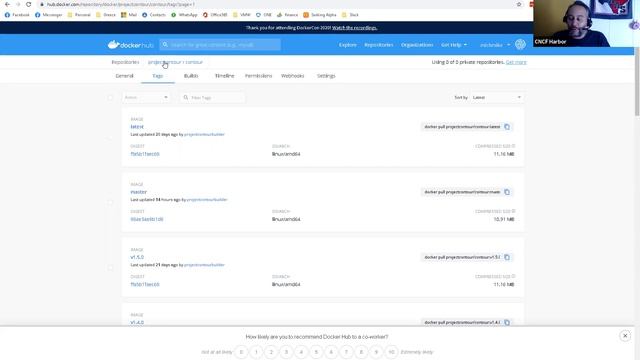Open the Greece bookmarks folder
Viewport: 640px width, 360px height.
(x=106, y=15)
